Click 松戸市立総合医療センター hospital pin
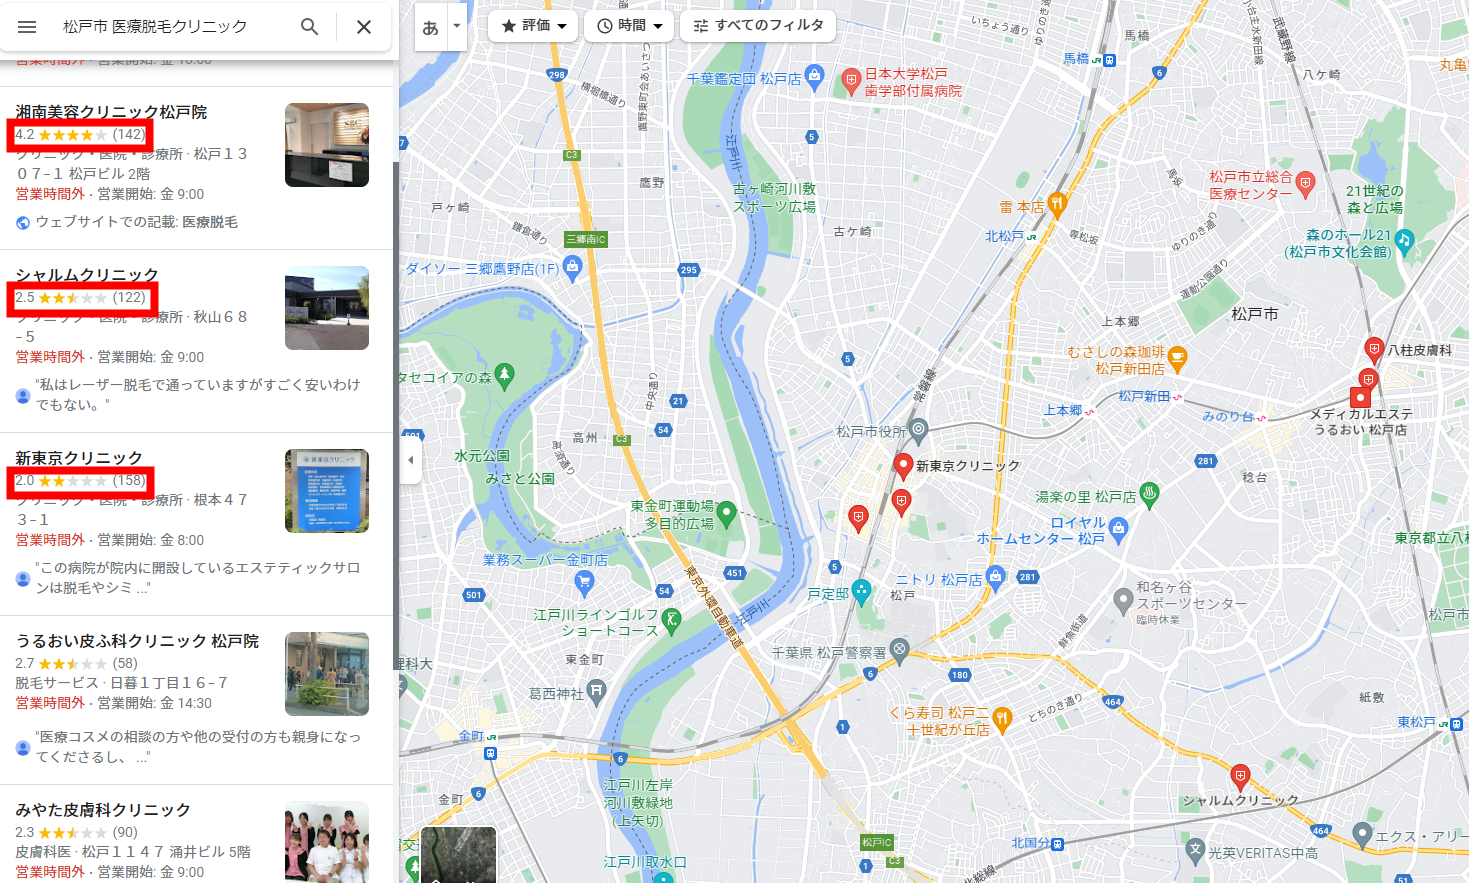This screenshot has width=1469, height=883. tap(1305, 183)
